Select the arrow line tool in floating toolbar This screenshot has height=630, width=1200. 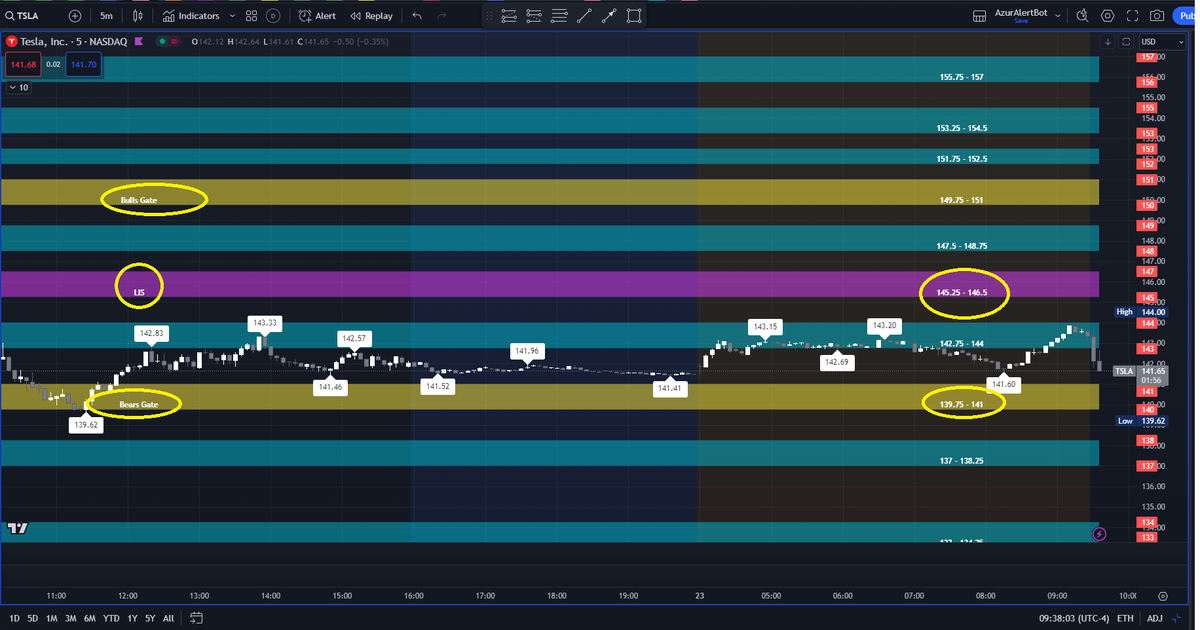coord(609,16)
